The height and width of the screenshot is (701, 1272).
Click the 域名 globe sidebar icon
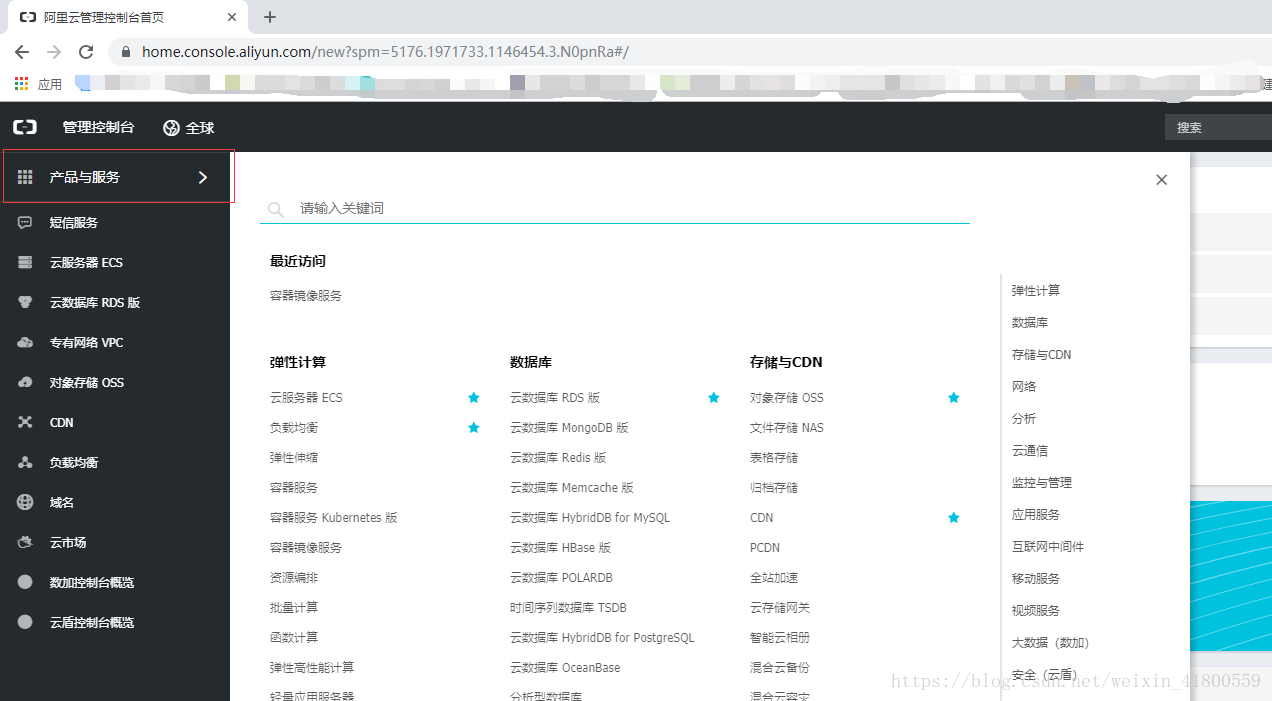tap(25, 503)
